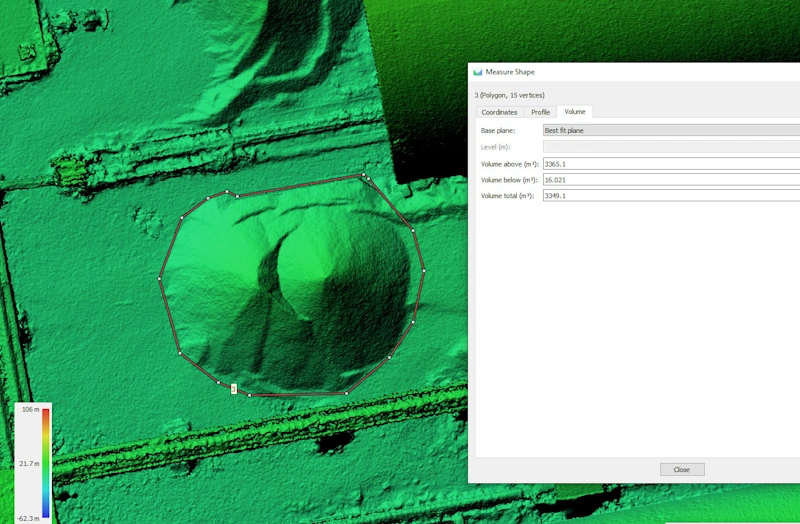Viewport: 800px width, 524px height.
Task: Click the polygon vertices count text
Action: (x=509, y=95)
